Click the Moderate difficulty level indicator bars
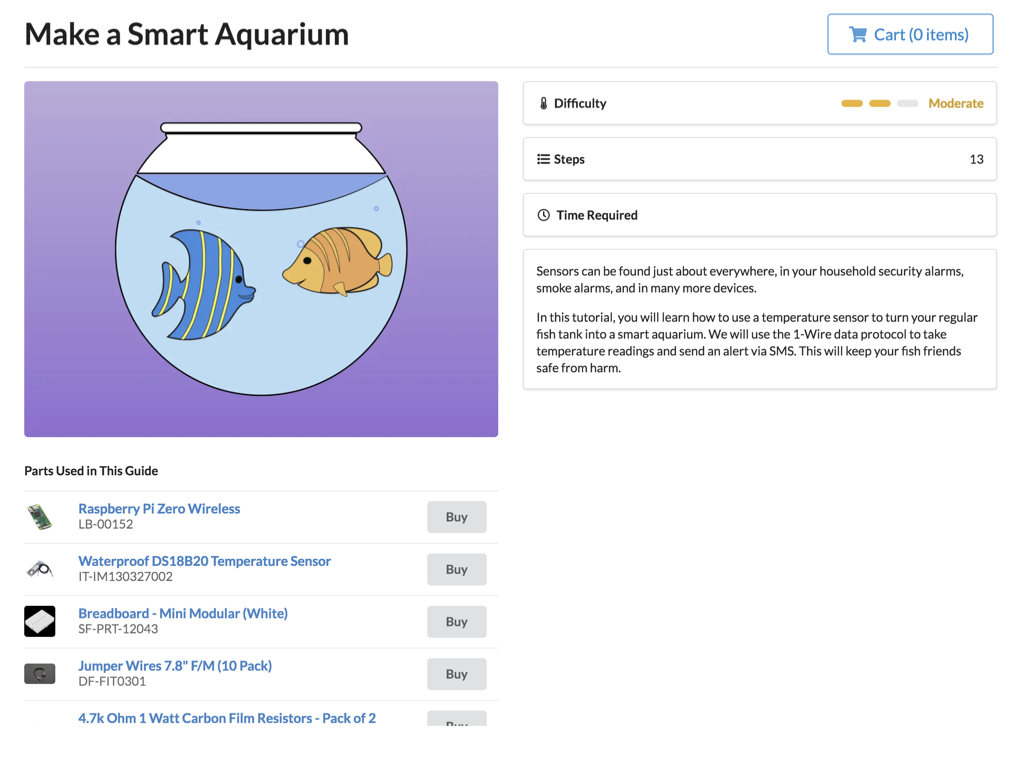Viewport: 1024px width, 768px height. click(879, 103)
